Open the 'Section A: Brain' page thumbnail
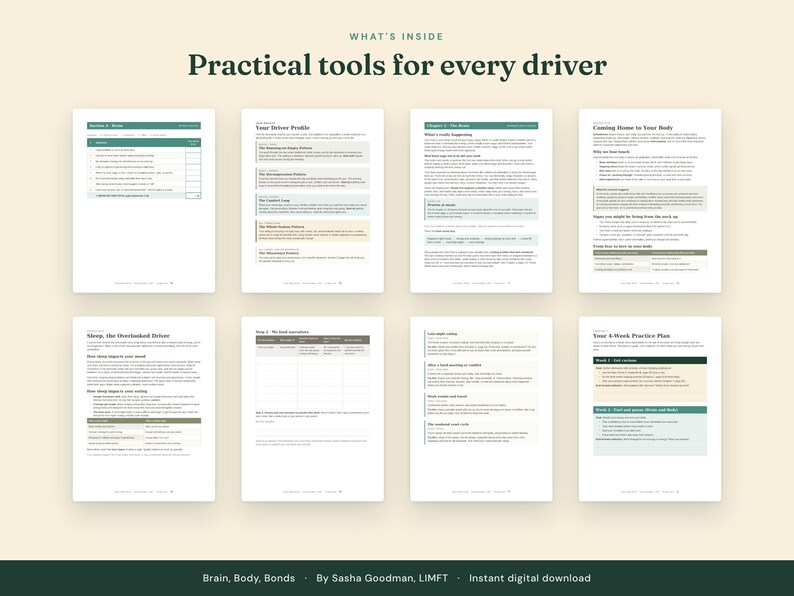This screenshot has width=794, height=596. [144, 201]
